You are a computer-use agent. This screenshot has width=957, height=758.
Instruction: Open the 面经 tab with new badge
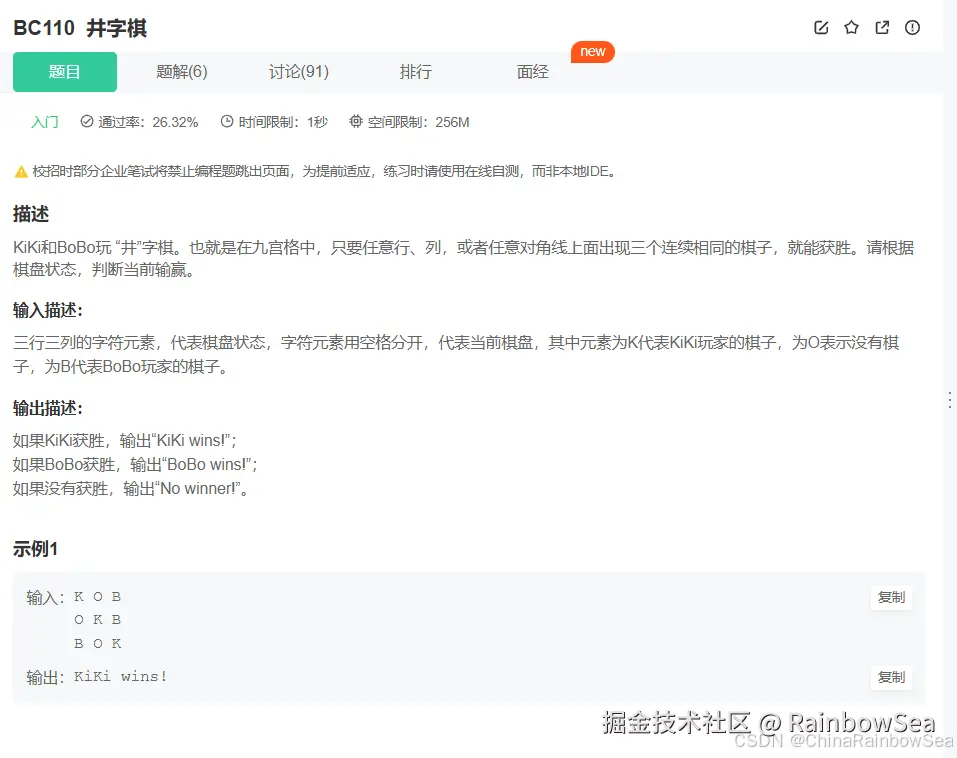coord(532,71)
